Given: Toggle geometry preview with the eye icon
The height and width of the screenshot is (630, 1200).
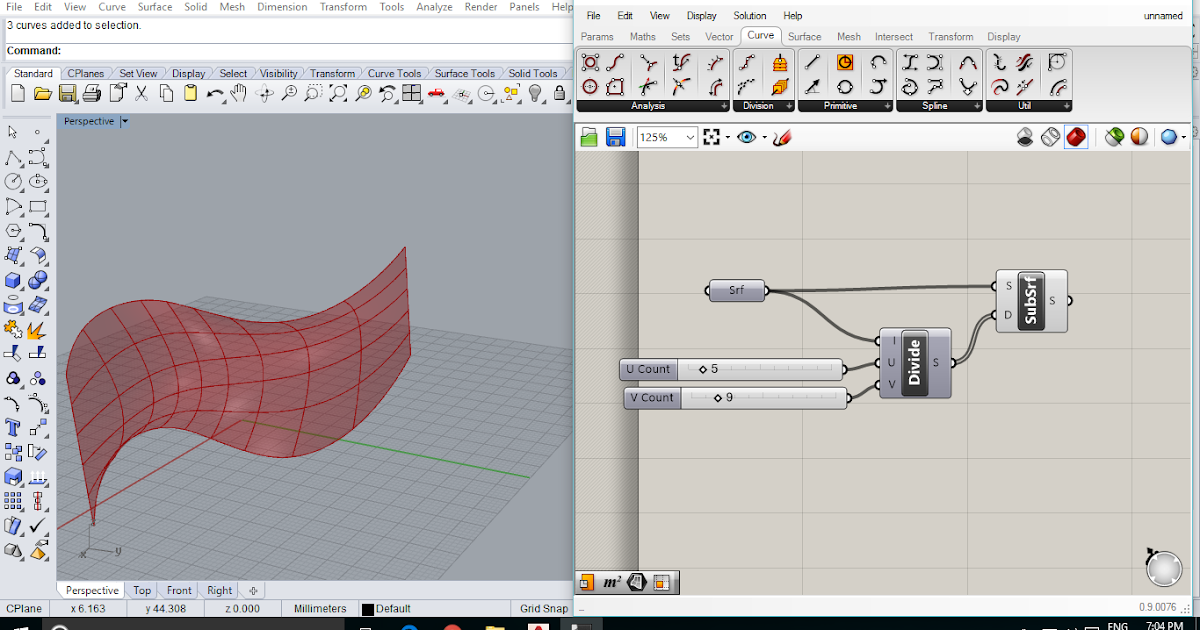Looking at the screenshot, I should pos(748,136).
